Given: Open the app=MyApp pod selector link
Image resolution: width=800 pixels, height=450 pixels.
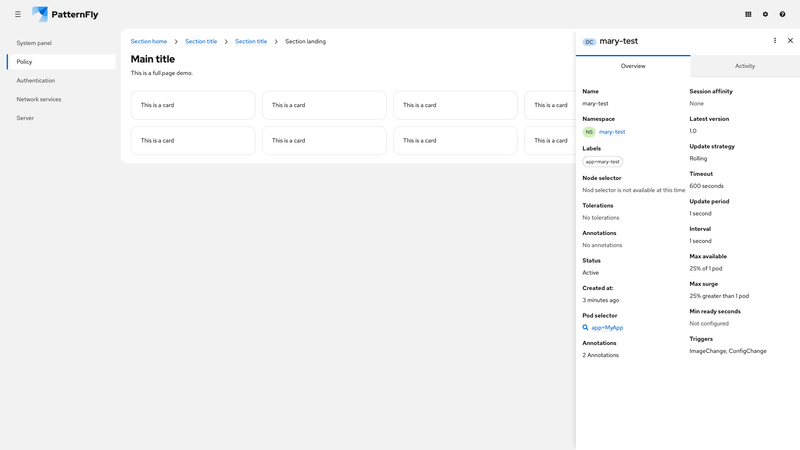Looking at the screenshot, I should pos(607,328).
